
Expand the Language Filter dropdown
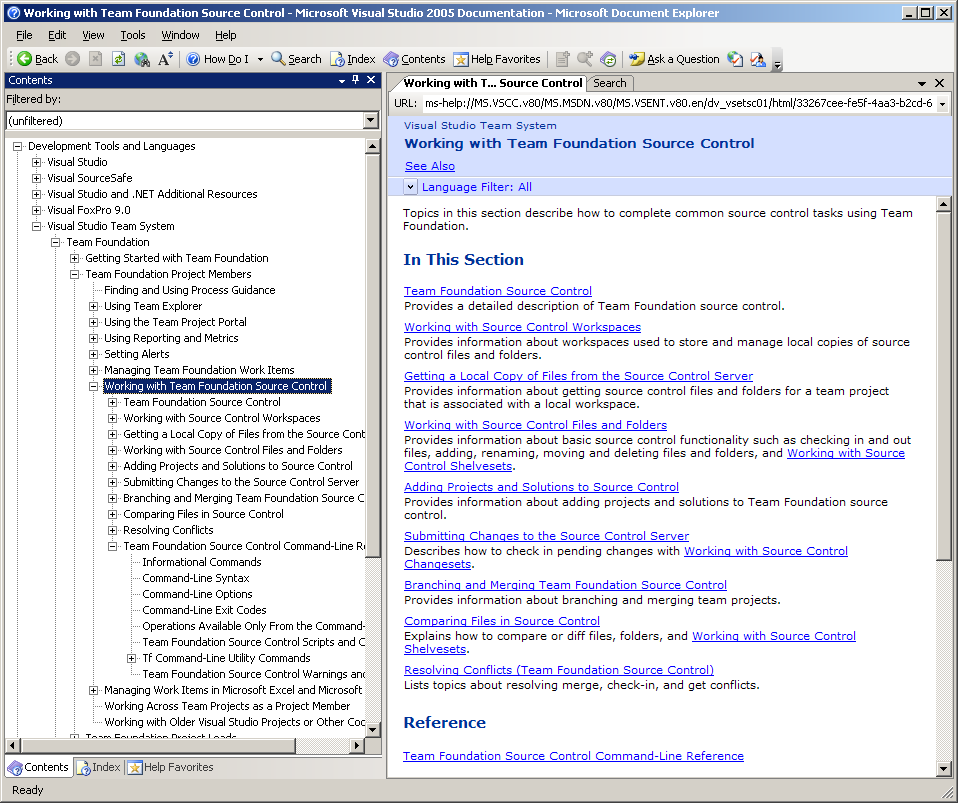point(410,187)
